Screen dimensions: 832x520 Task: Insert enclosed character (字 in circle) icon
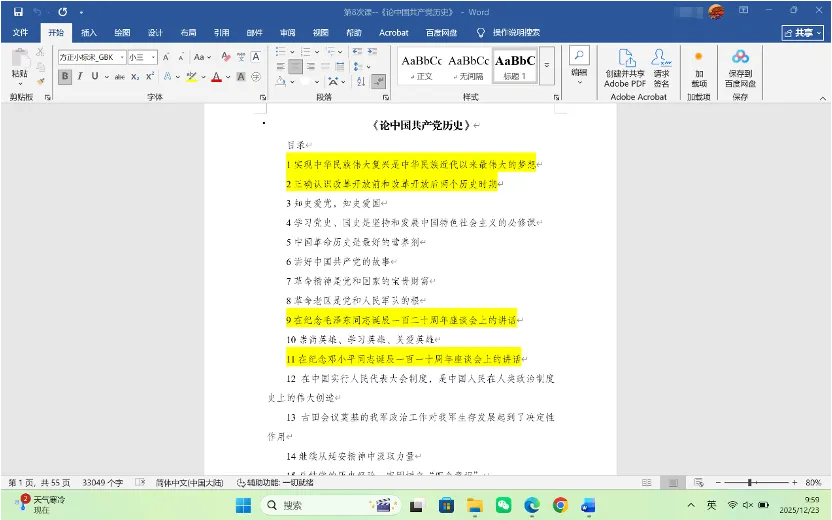256,76
